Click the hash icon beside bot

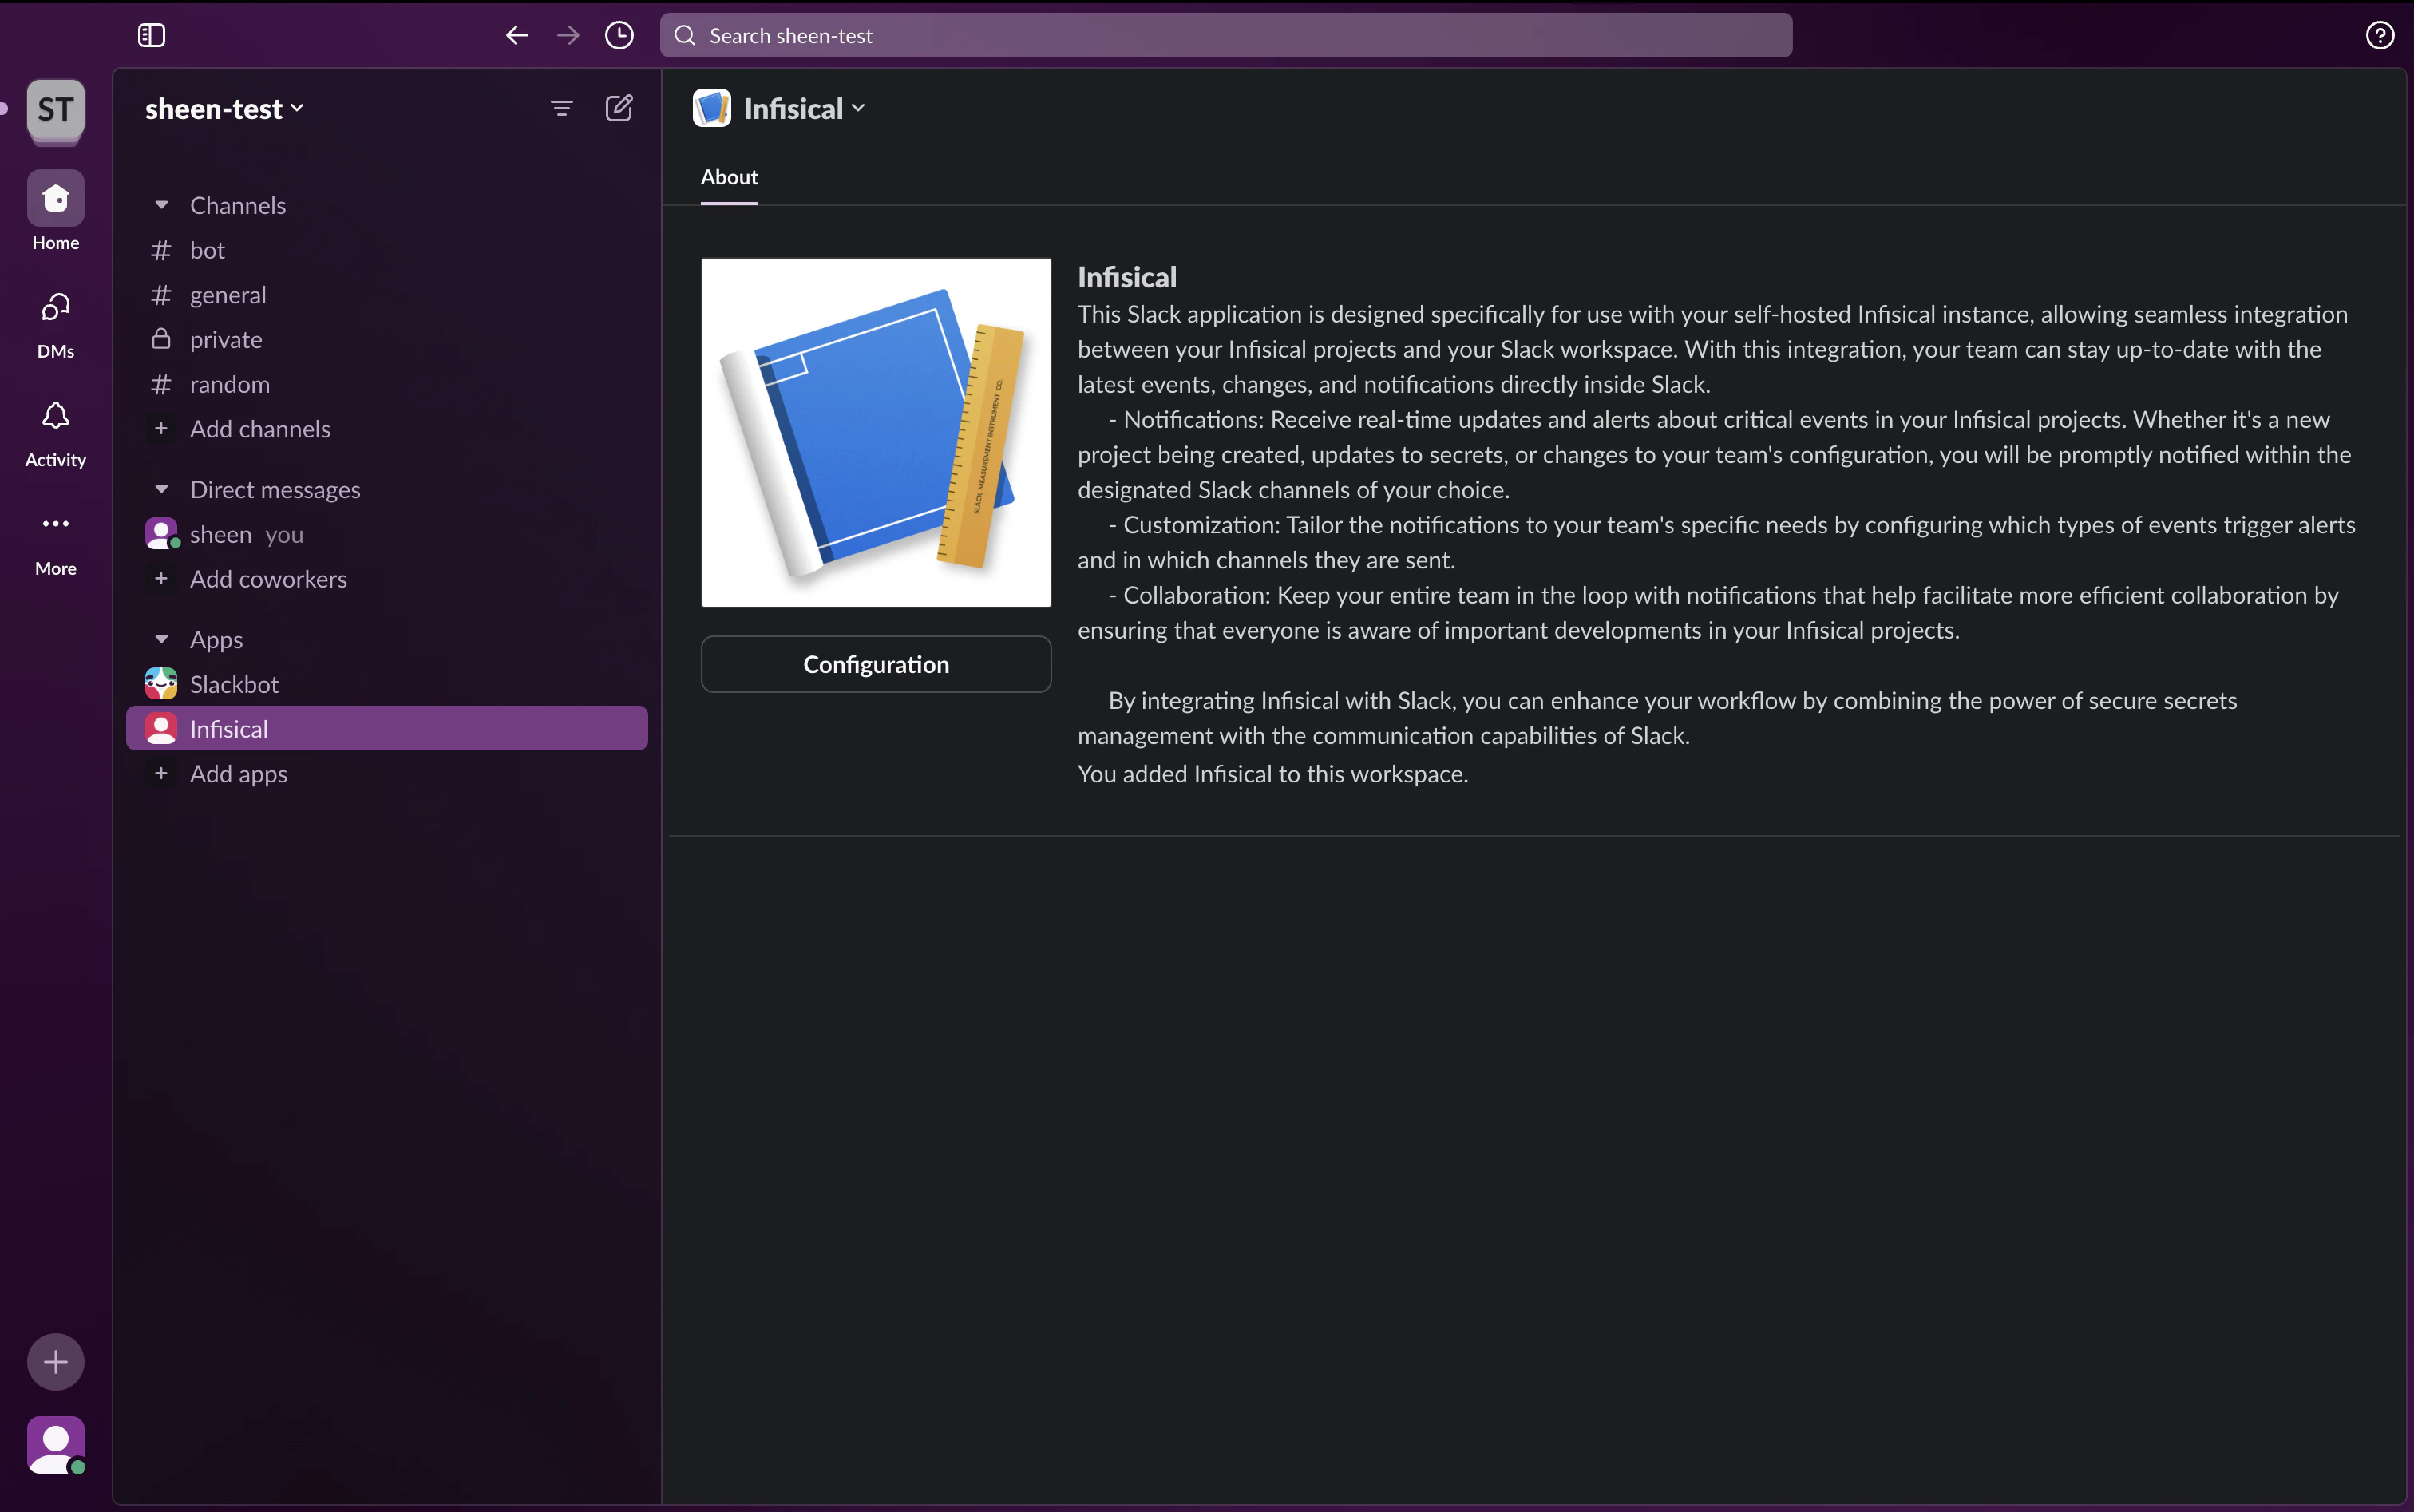161,250
